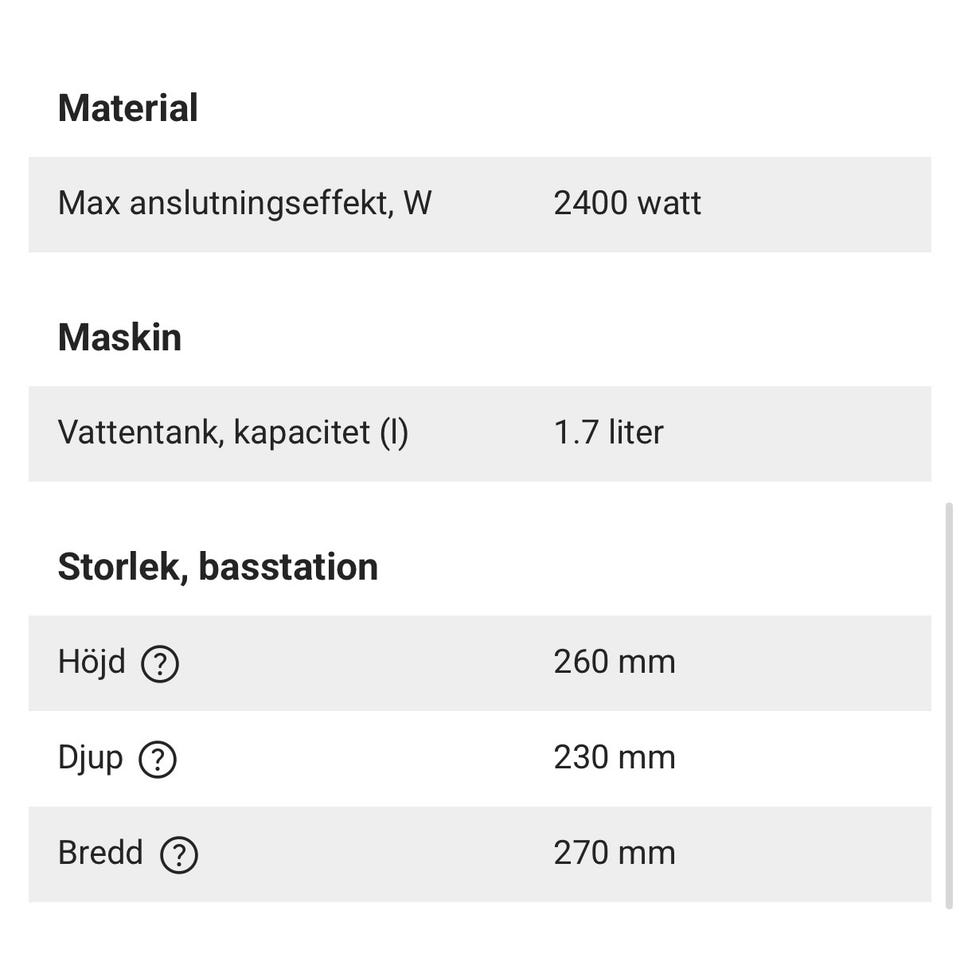
Task: Select the 230 mm depth value
Action: click(x=614, y=758)
